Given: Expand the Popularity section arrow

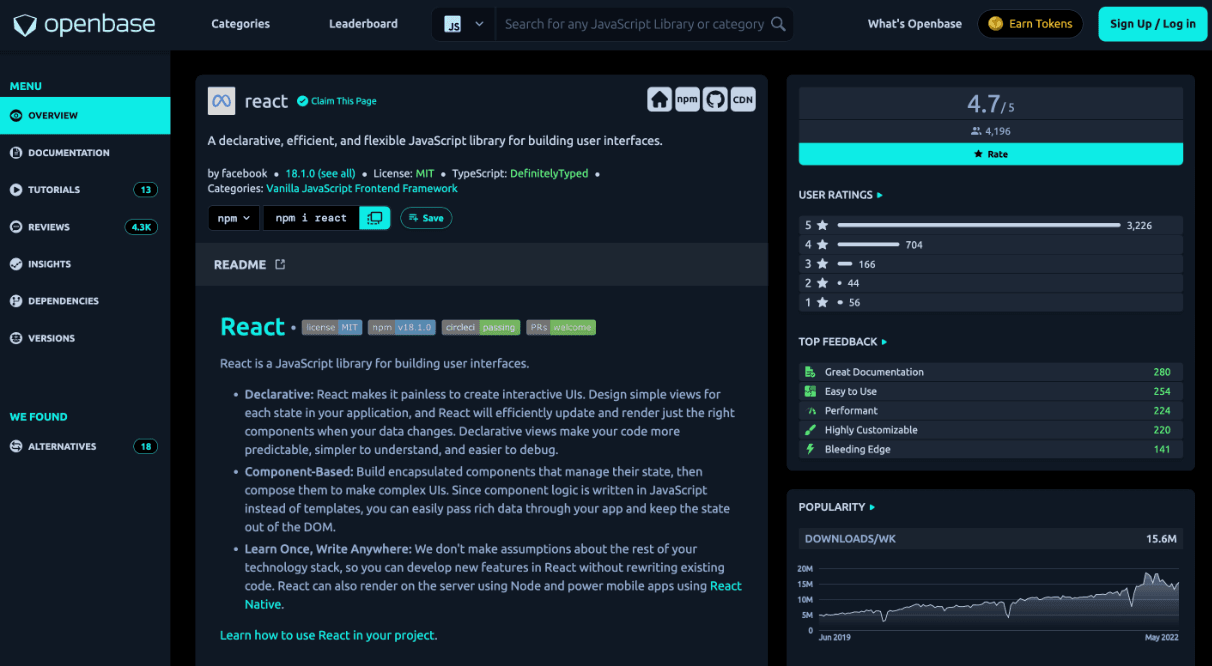Looking at the screenshot, I should 872,507.
